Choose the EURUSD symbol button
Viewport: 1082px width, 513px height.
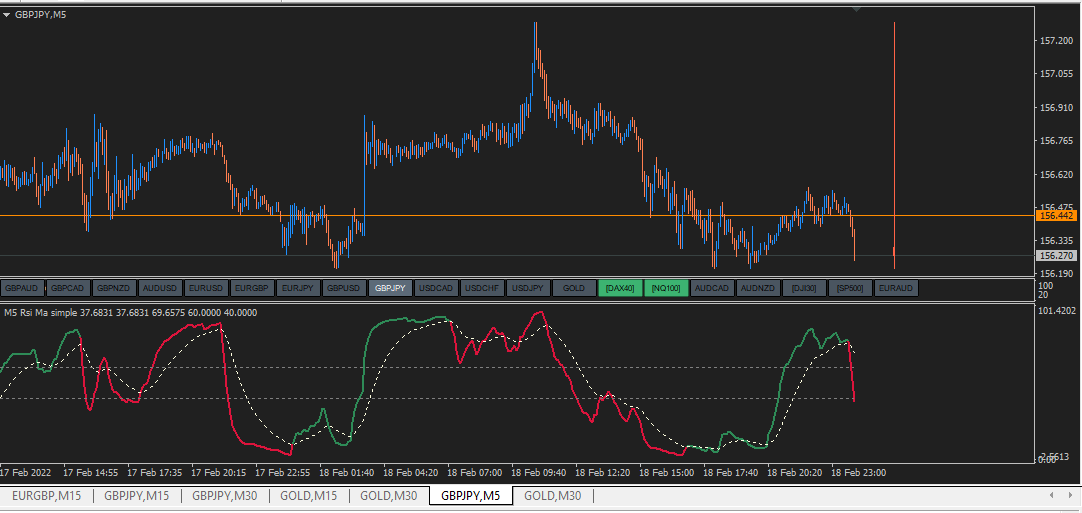point(206,288)
